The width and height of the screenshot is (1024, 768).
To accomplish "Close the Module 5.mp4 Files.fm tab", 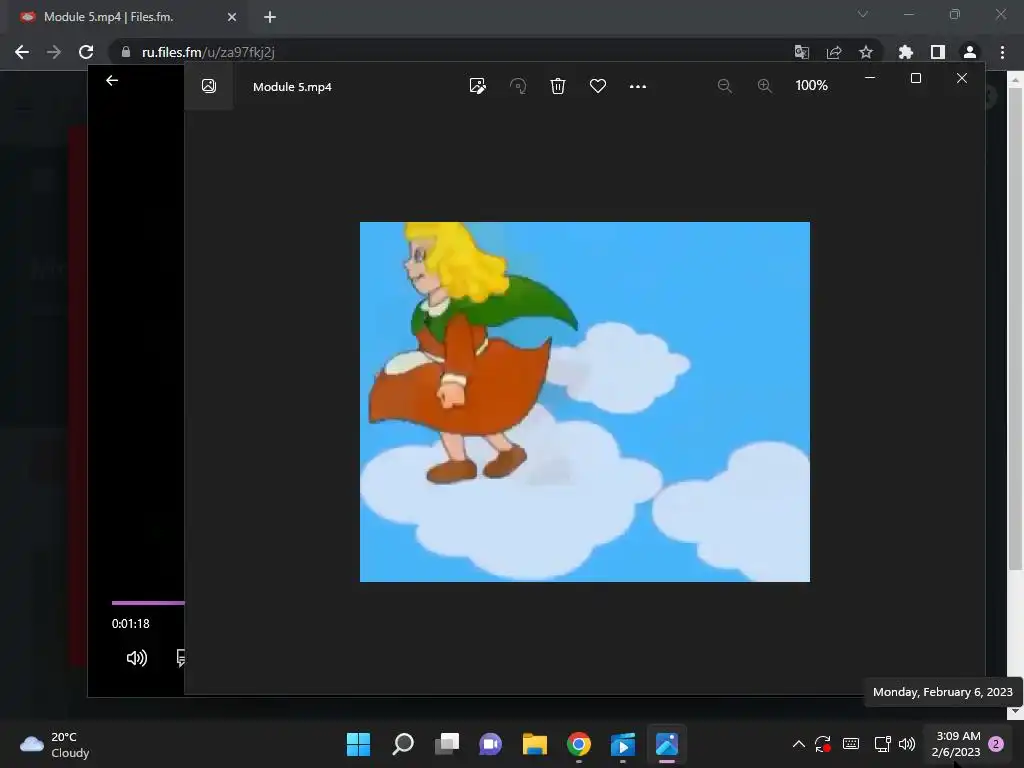I will click(232, 17).
